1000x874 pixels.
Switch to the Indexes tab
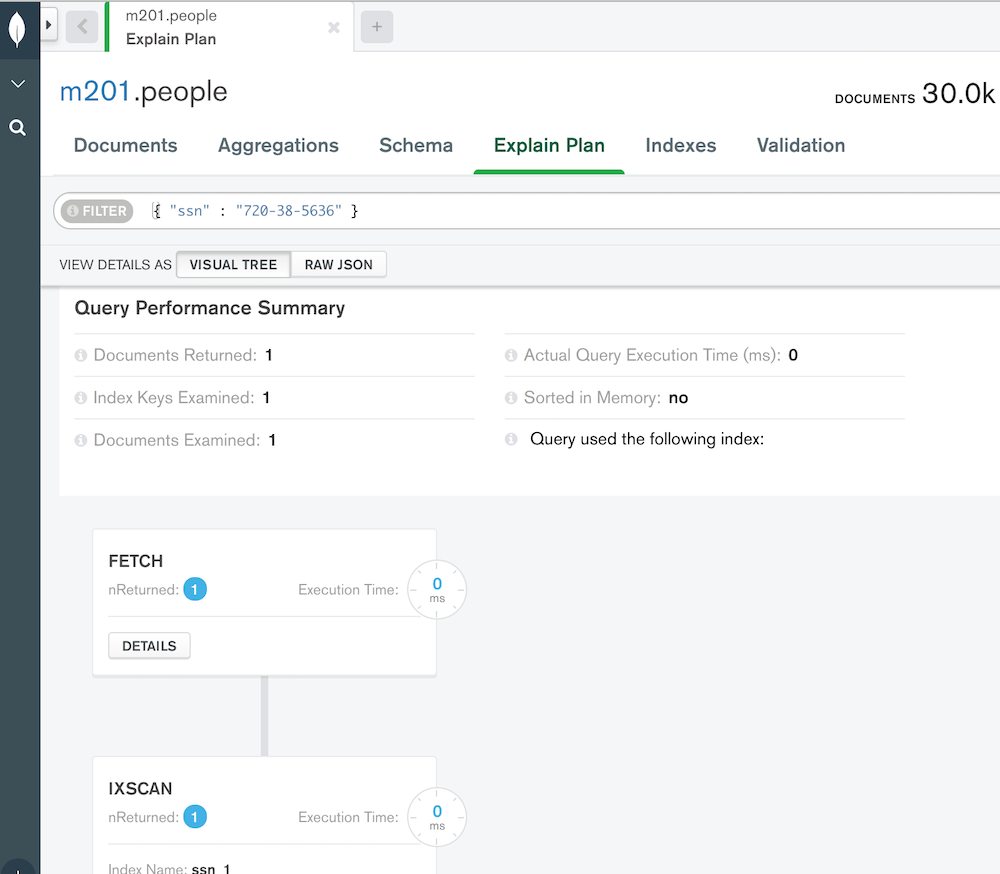pyautogui.click(x=680, y=145)
